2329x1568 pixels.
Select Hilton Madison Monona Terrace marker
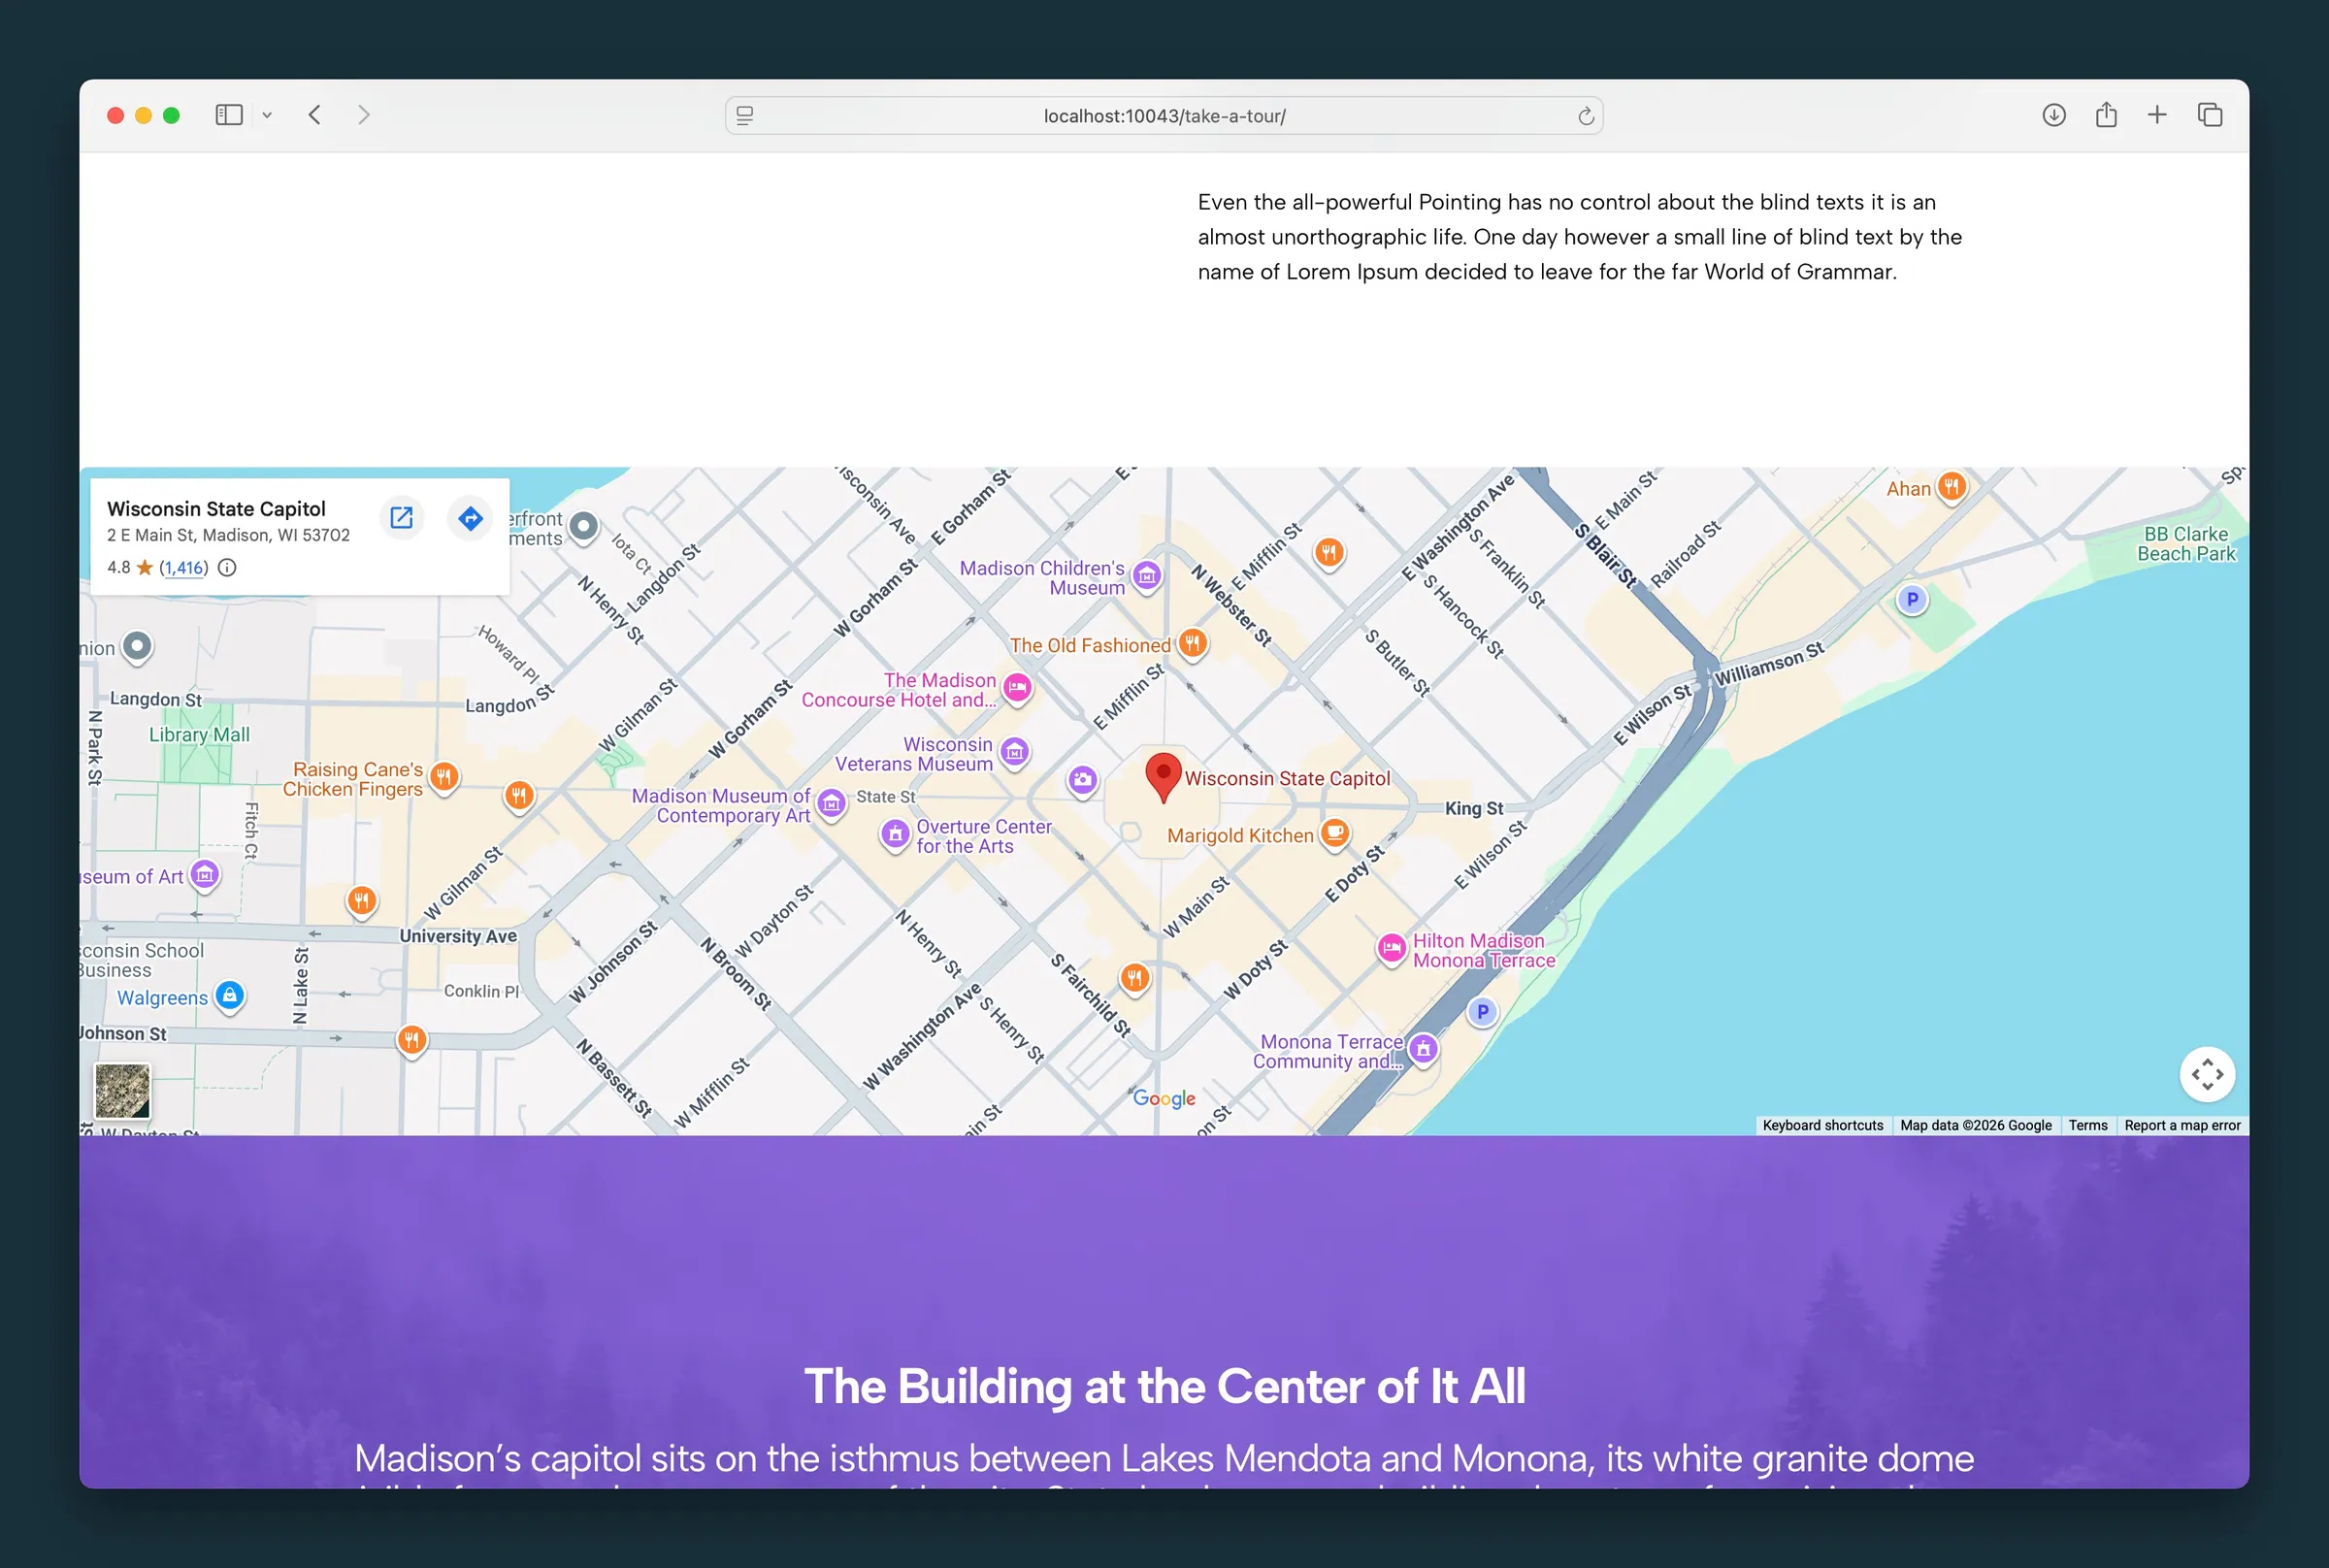(x=1391, y=948)
